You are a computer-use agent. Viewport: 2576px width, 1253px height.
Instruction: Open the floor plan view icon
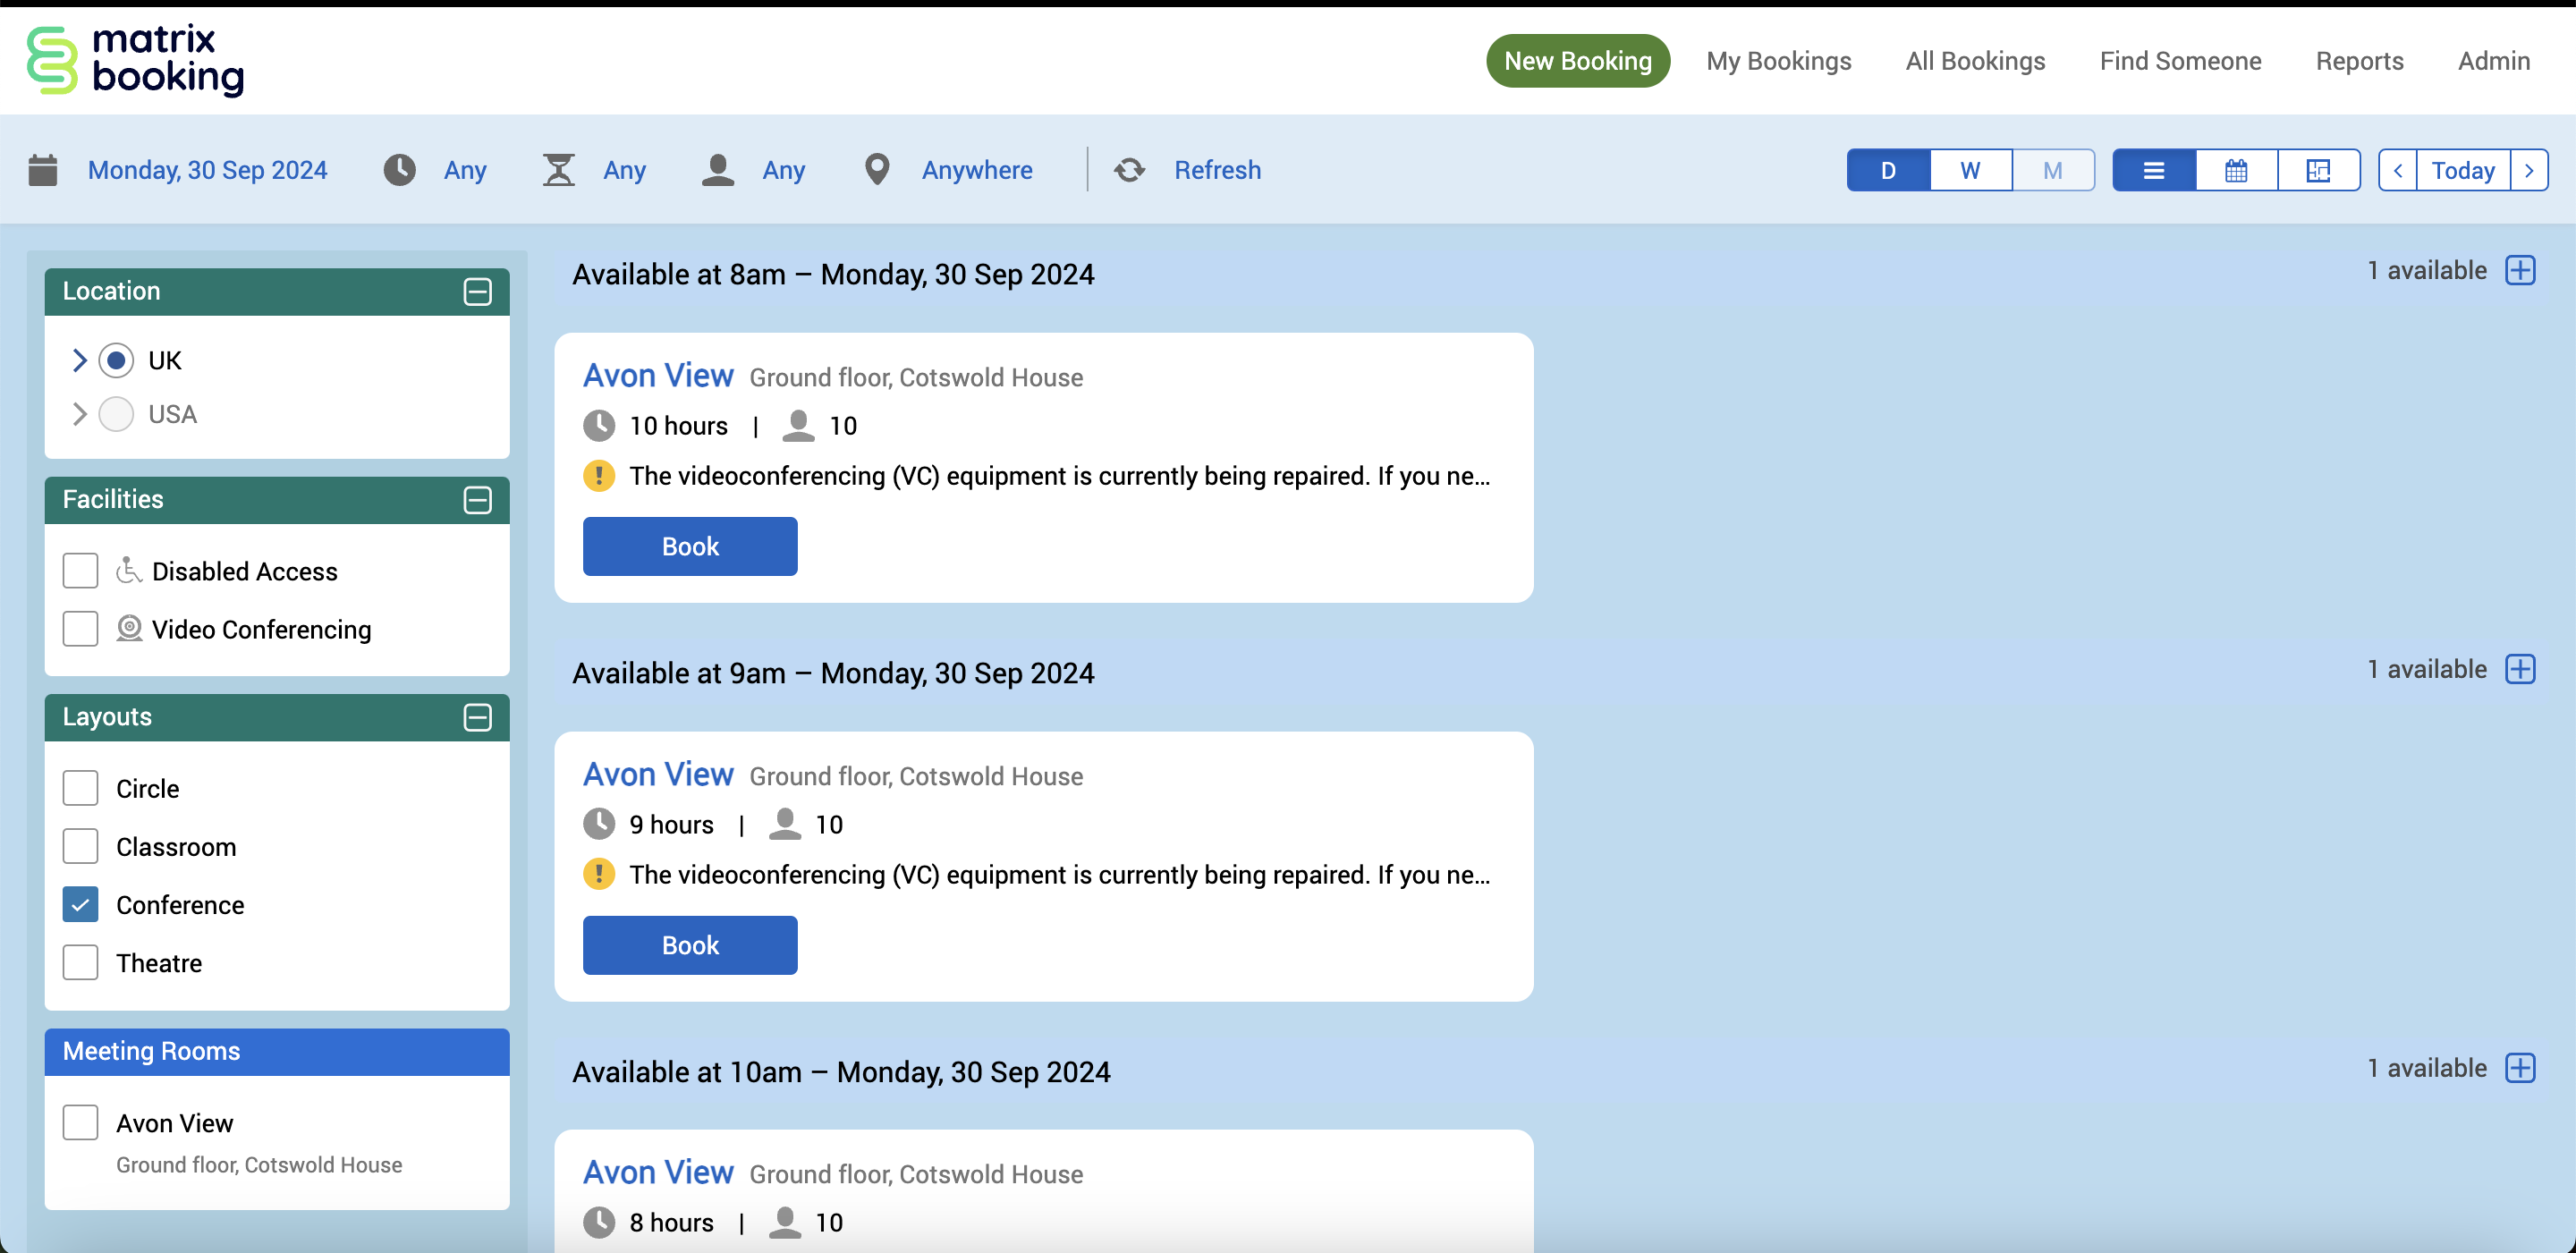(x=2317, y=170)
